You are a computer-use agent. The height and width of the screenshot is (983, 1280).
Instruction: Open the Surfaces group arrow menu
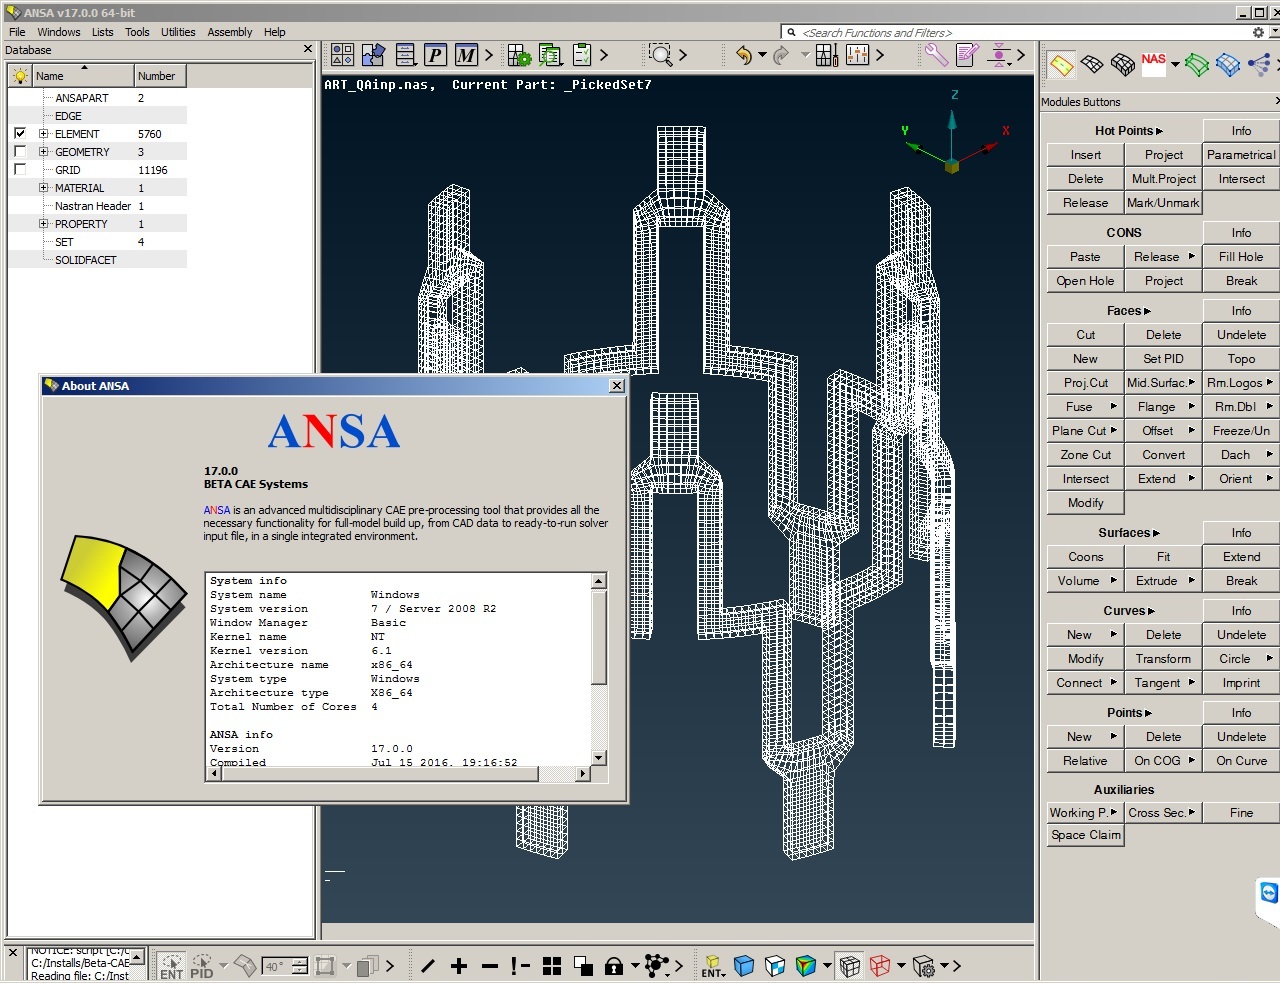click(x=1156, y=533)
